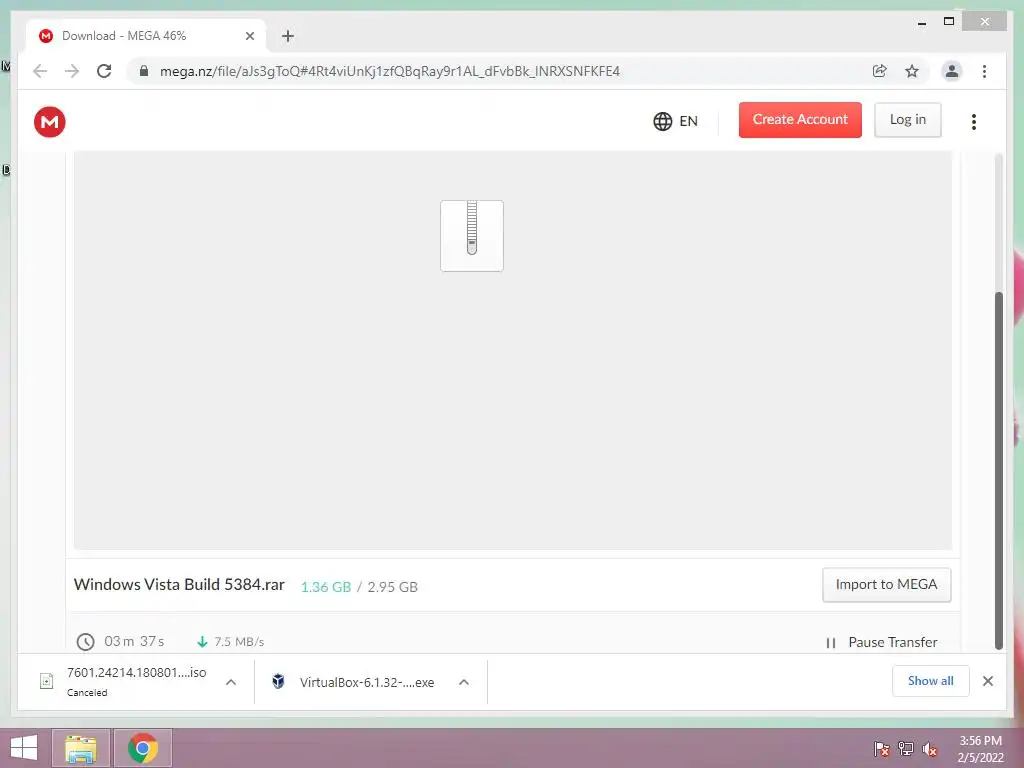Close the MEGA download tab

click(x=249, y=36)
